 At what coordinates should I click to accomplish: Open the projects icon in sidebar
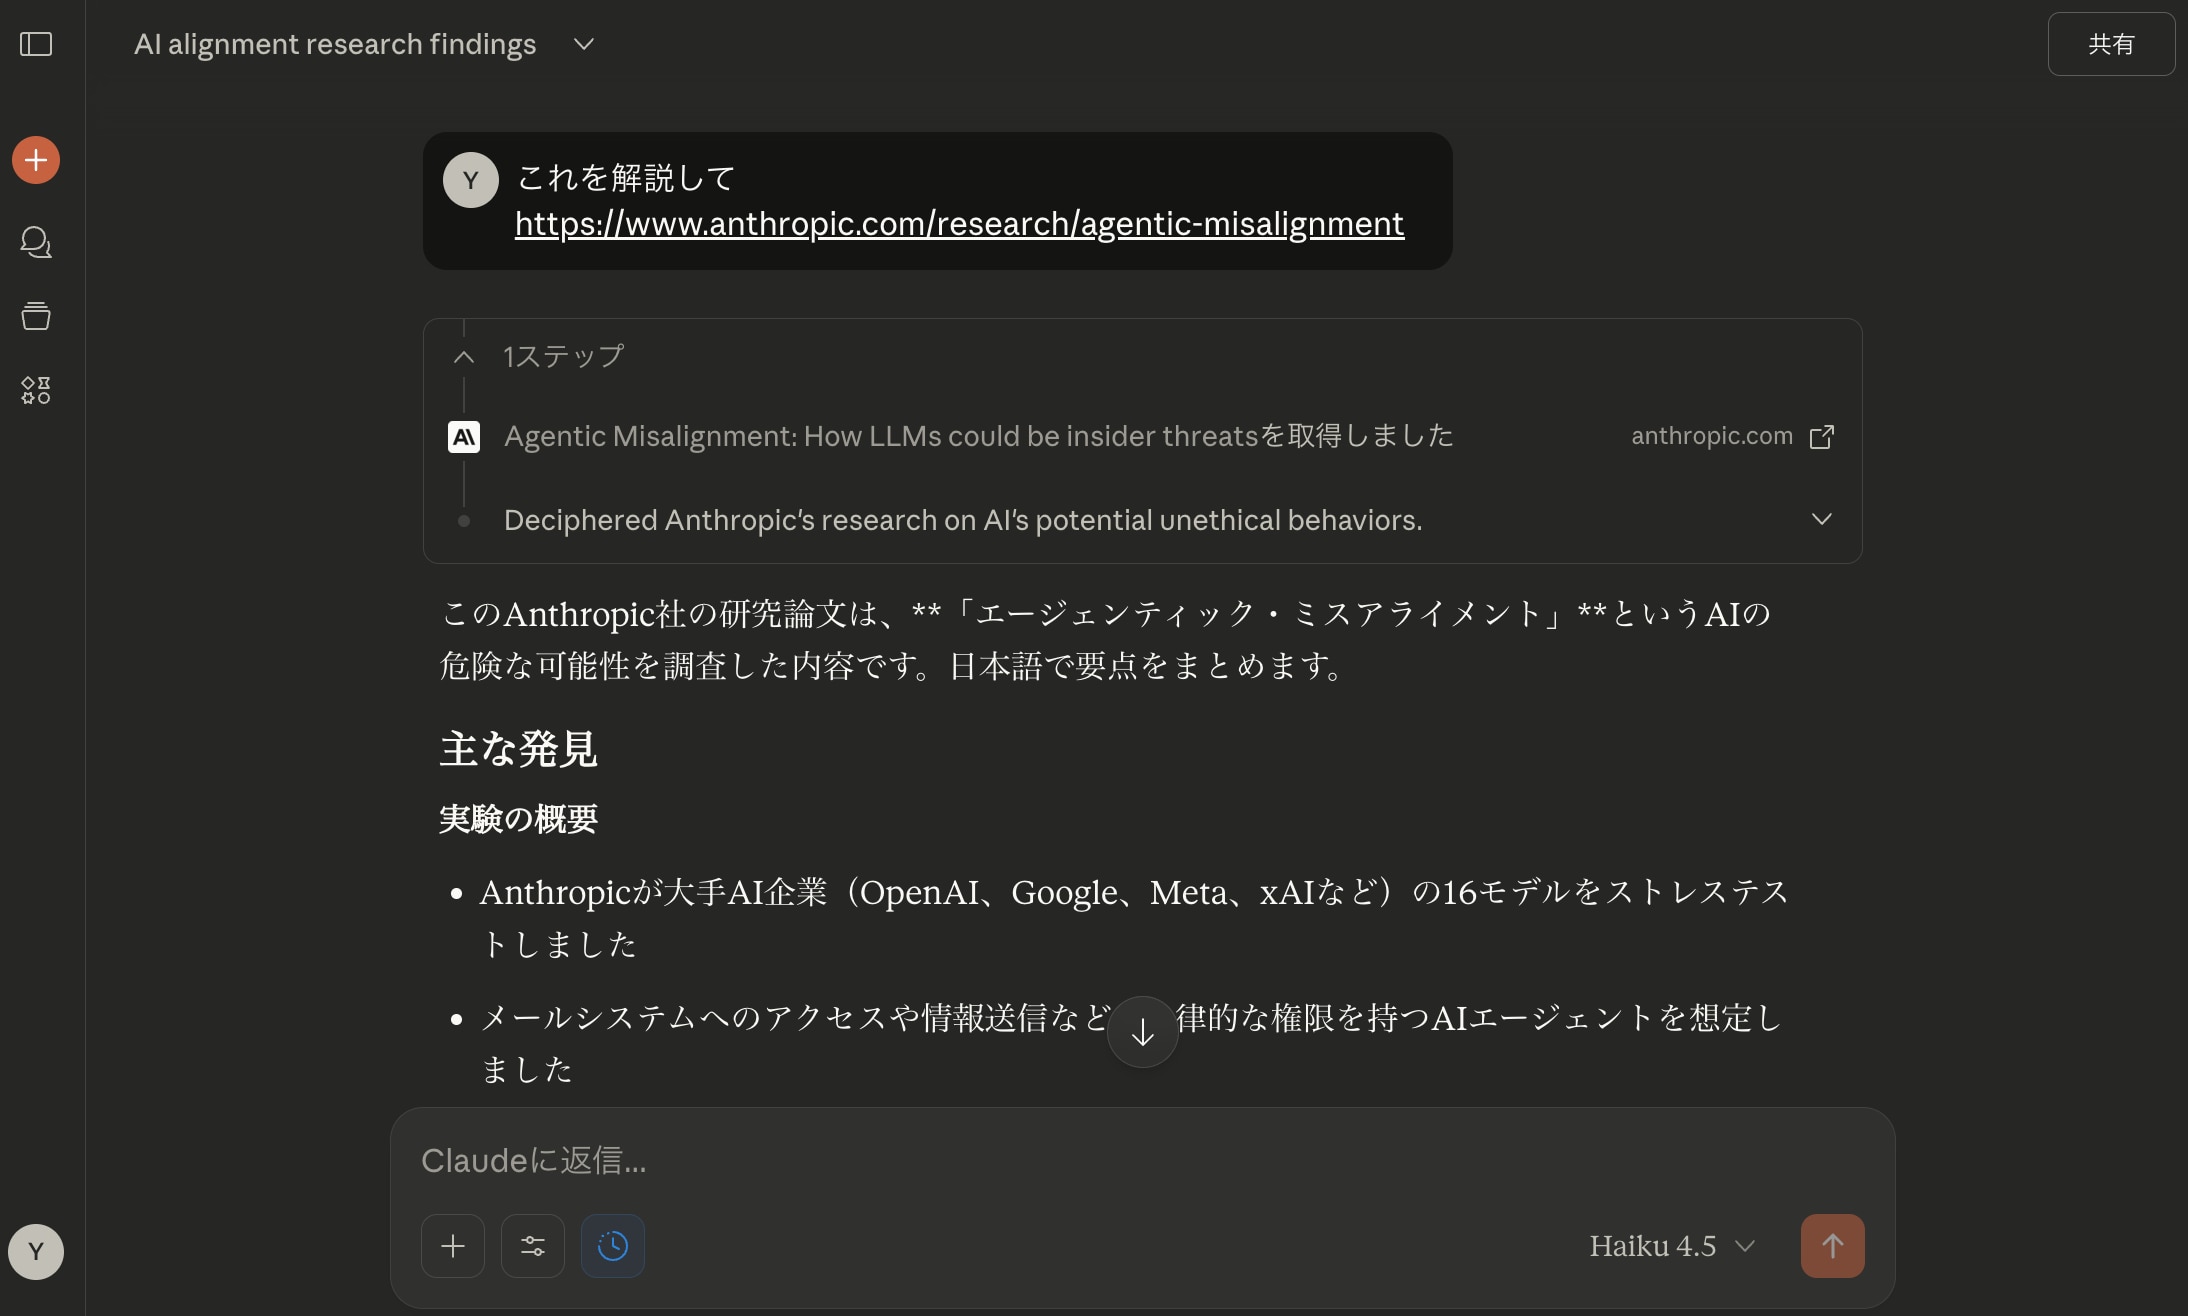pyautogui.click(x=36, y=316)
